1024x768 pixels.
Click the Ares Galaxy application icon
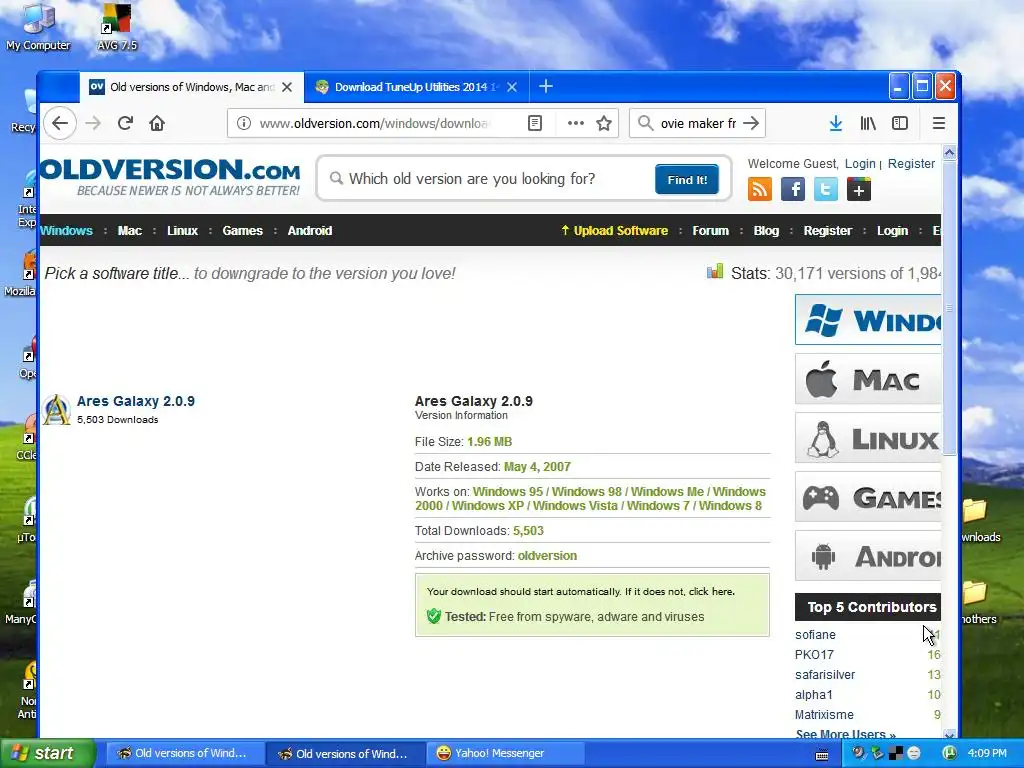click(57, 410)
